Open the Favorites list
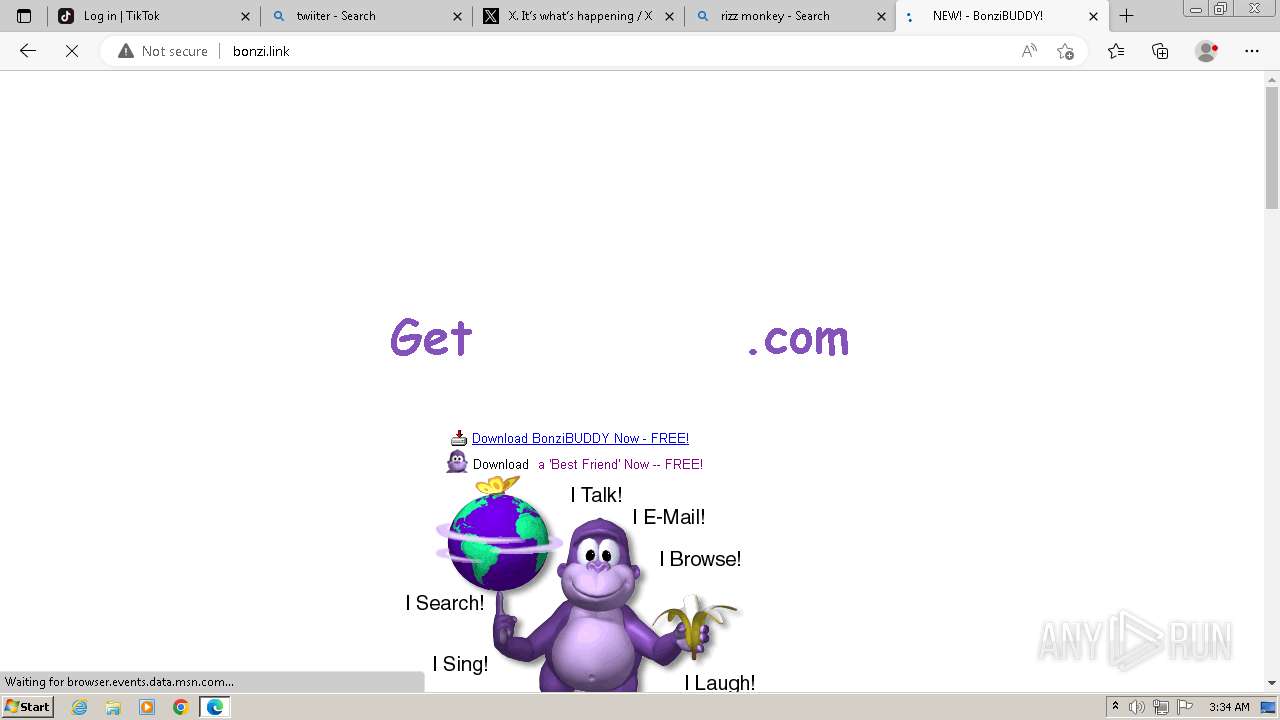This screenshot has width=1280, height=720. click(1116, 51)
